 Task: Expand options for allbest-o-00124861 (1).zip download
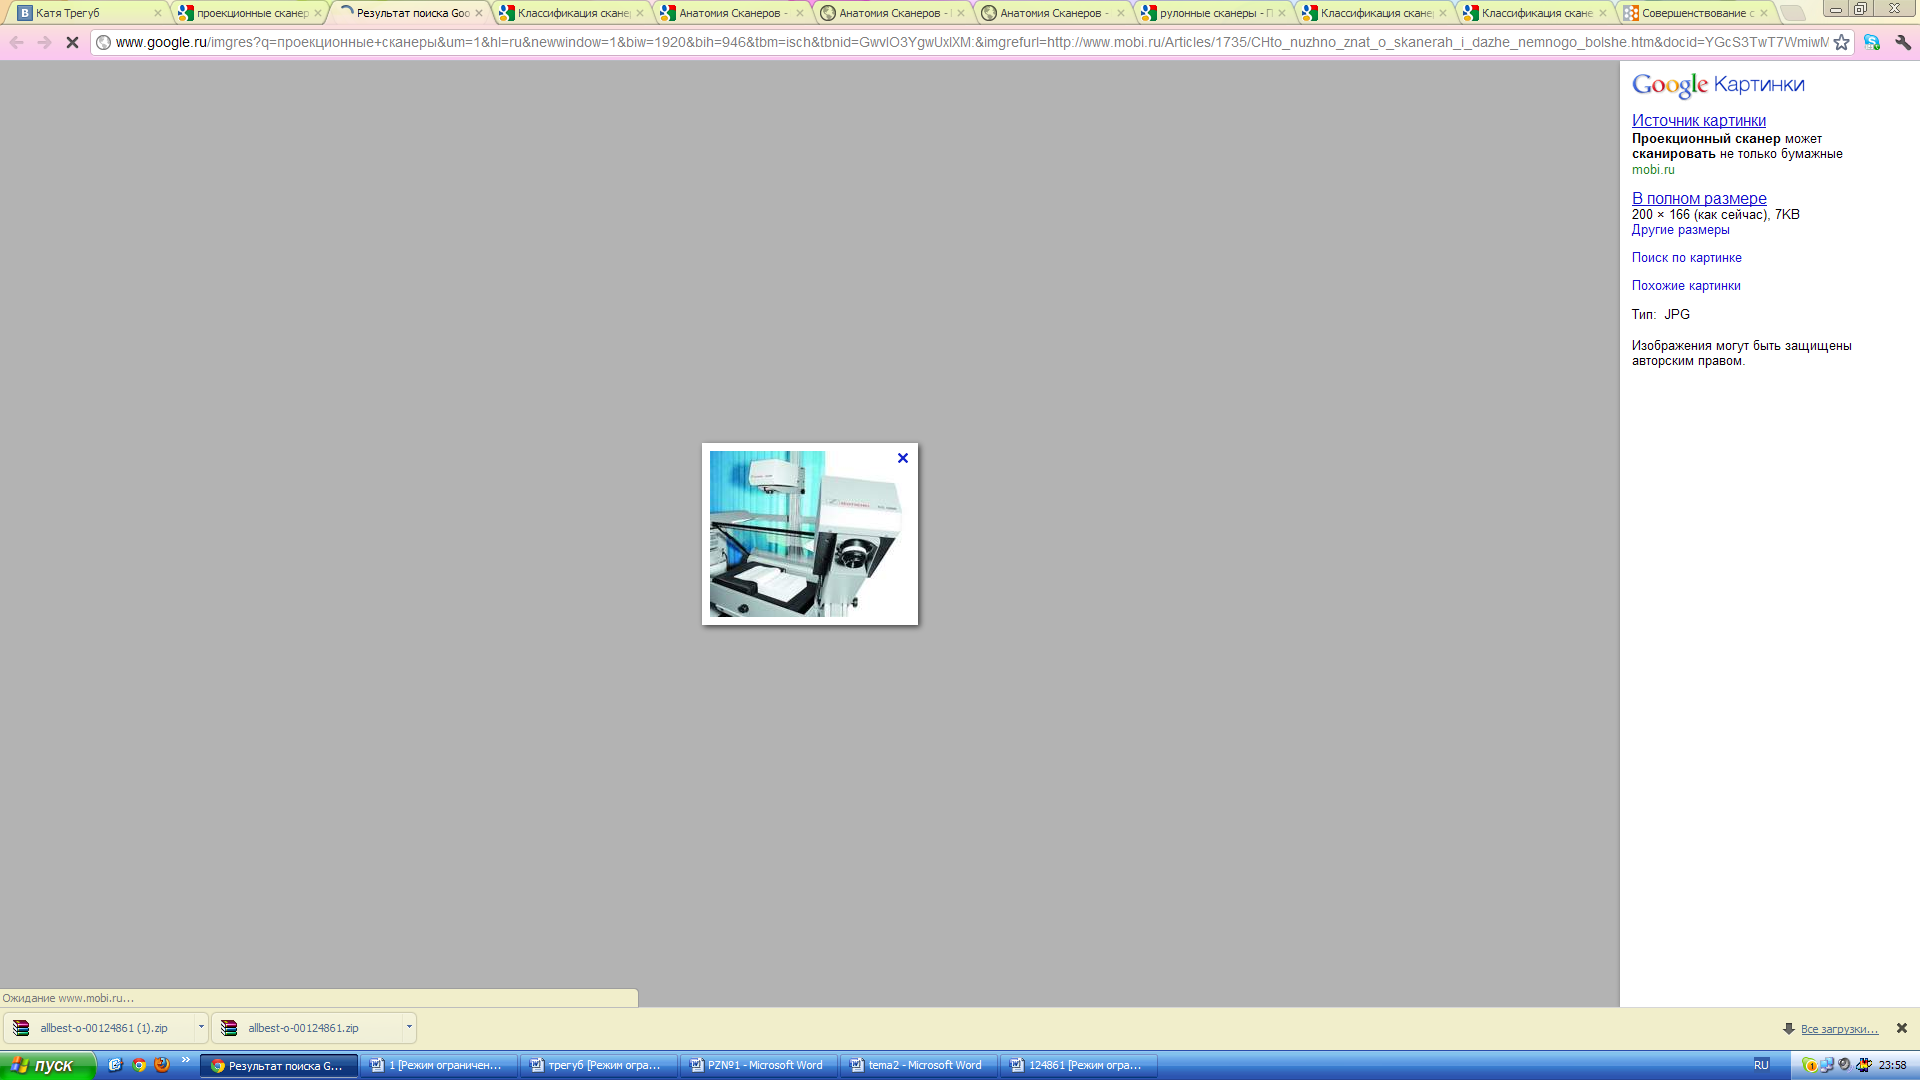[x=201, y=1027]
